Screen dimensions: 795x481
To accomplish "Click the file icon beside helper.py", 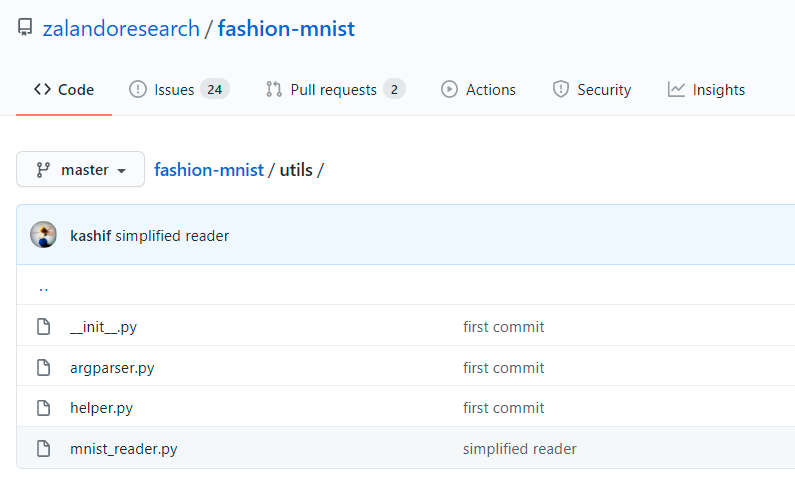I will [43, 408].
